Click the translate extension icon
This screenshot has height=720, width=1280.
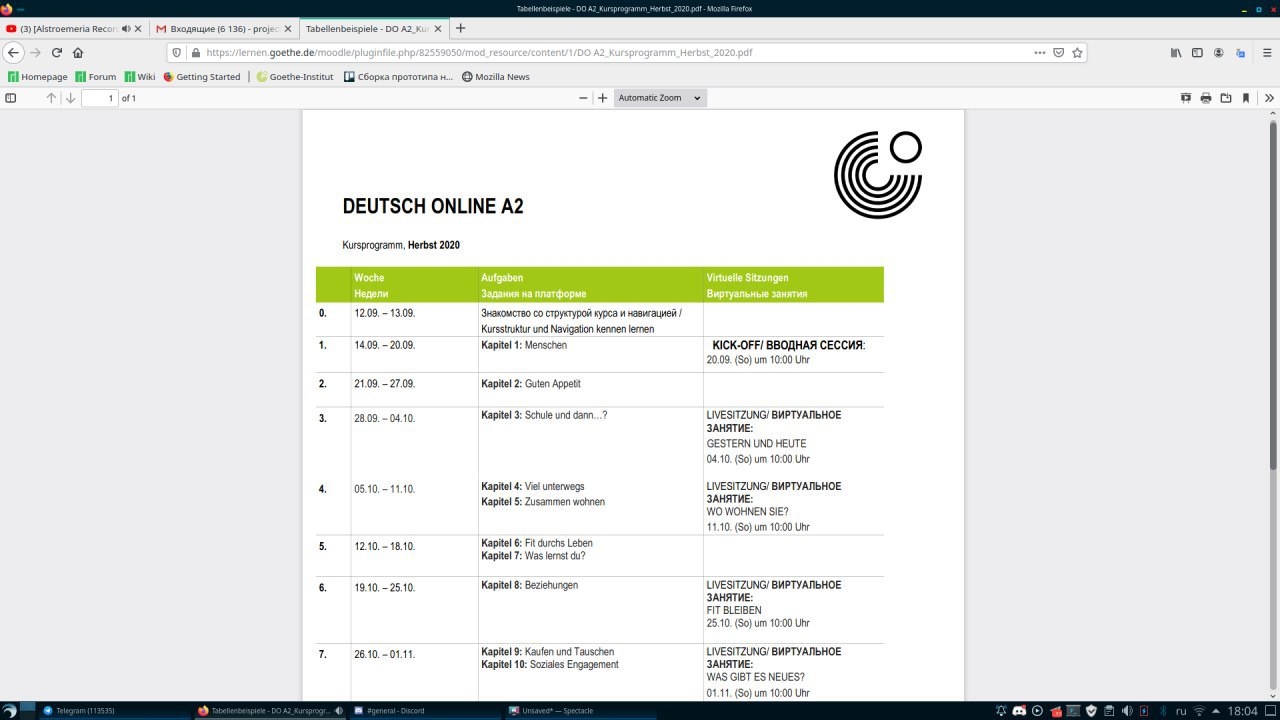click(x=1240, y=52)
